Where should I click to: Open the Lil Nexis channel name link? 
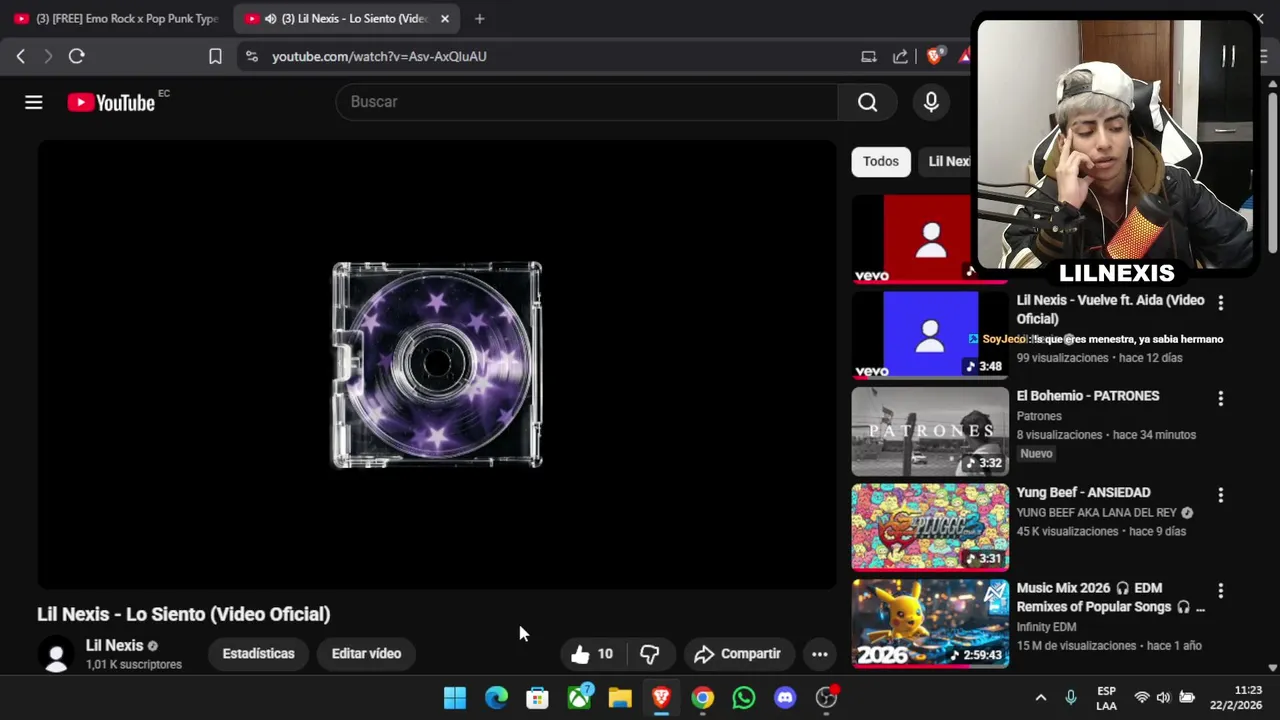115,646
